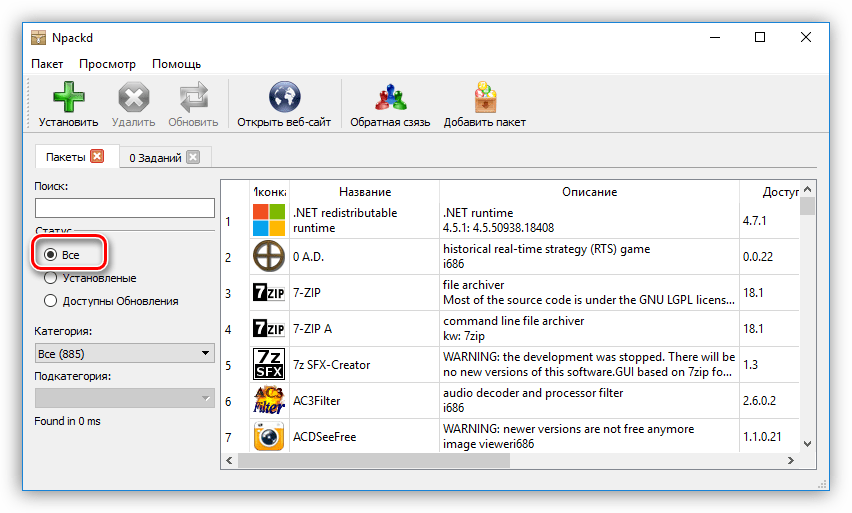
Task: Open the Просмотр menu
Action: 107,64
